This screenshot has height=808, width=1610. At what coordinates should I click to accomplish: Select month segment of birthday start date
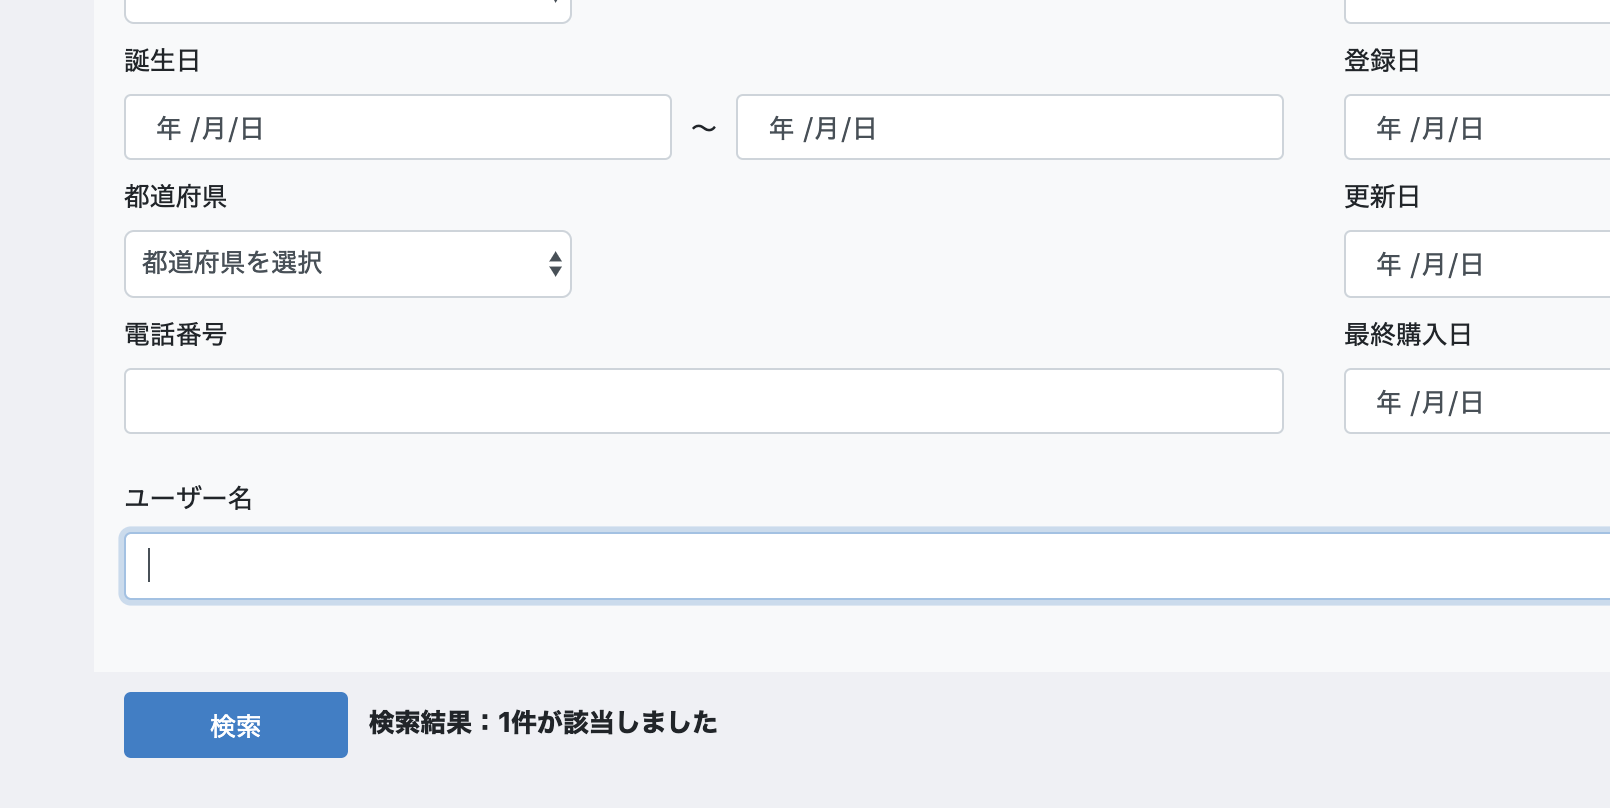point(213,128)
